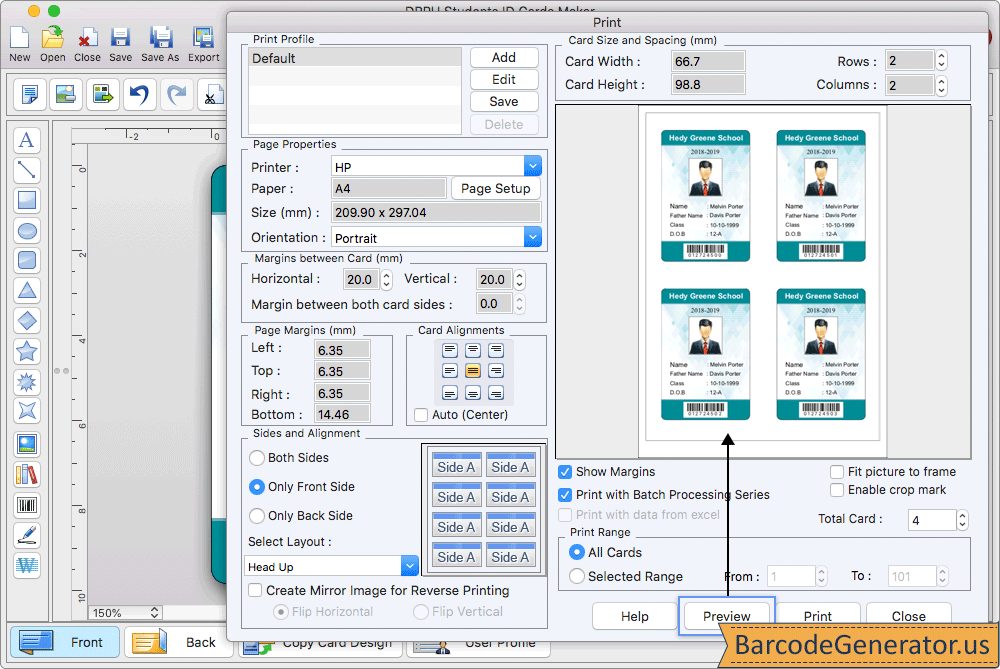Click the Rows stepper arrows

click(941, 61)
